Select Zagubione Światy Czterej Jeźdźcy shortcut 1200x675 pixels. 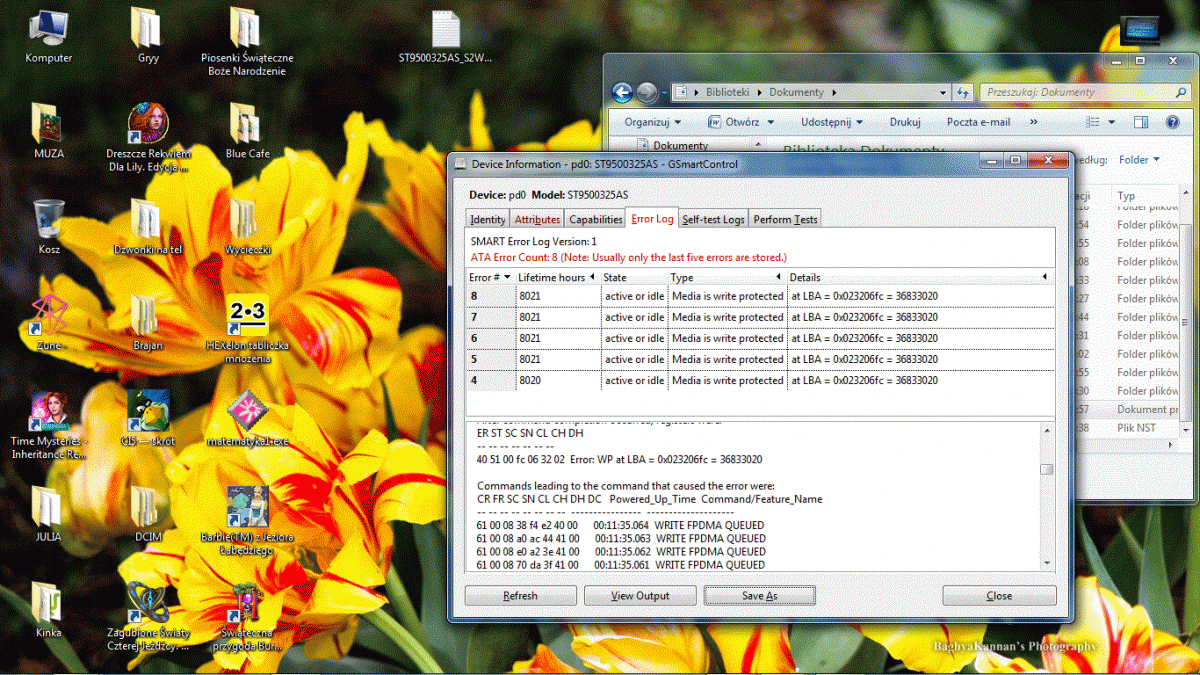coord(148,617)
